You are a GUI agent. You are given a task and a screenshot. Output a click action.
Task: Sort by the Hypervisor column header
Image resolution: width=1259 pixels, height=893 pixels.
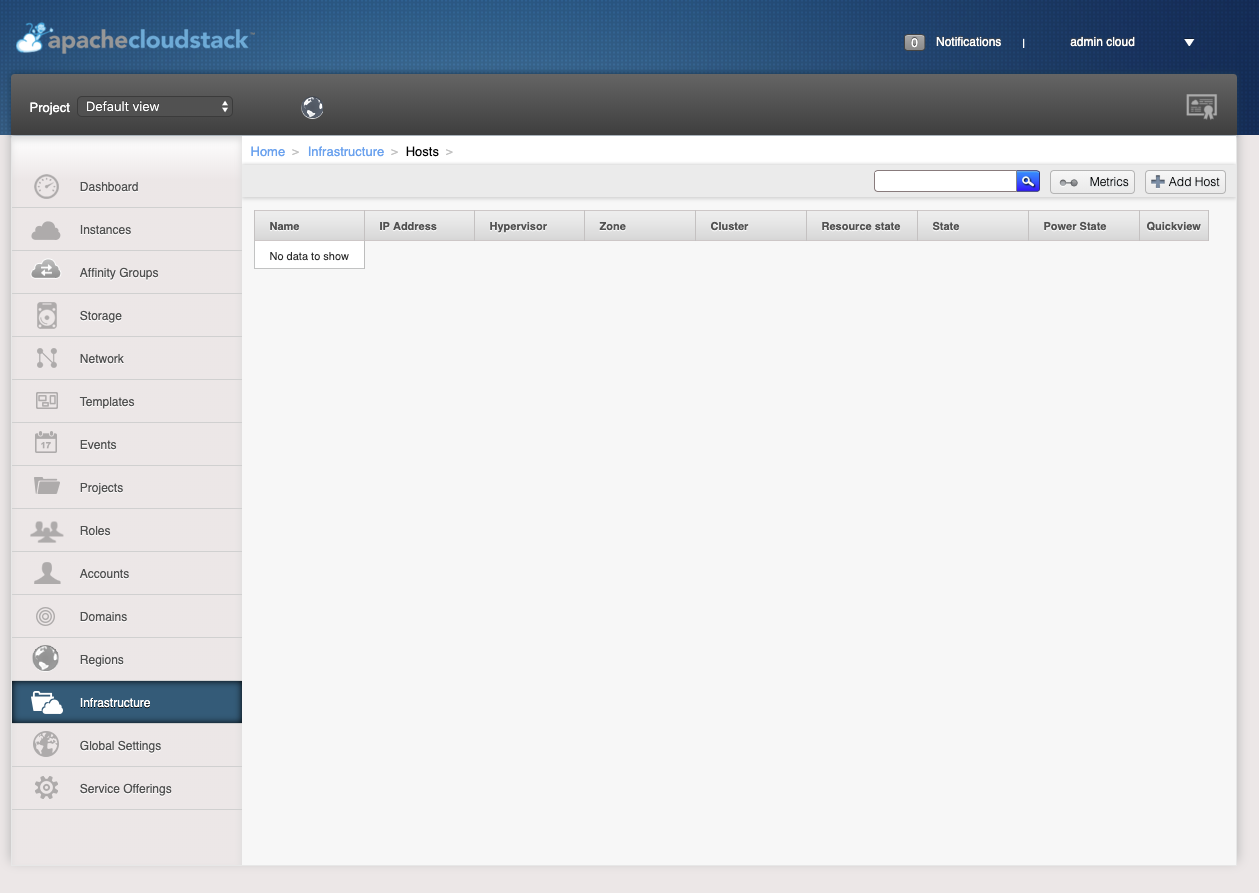coord(529,226)
